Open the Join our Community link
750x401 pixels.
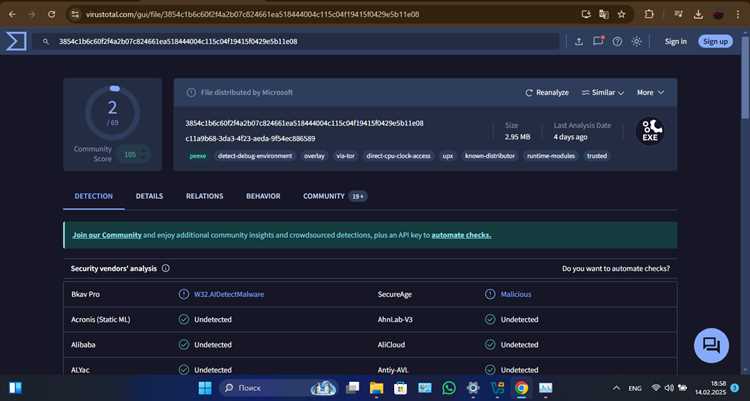[107, 235]
